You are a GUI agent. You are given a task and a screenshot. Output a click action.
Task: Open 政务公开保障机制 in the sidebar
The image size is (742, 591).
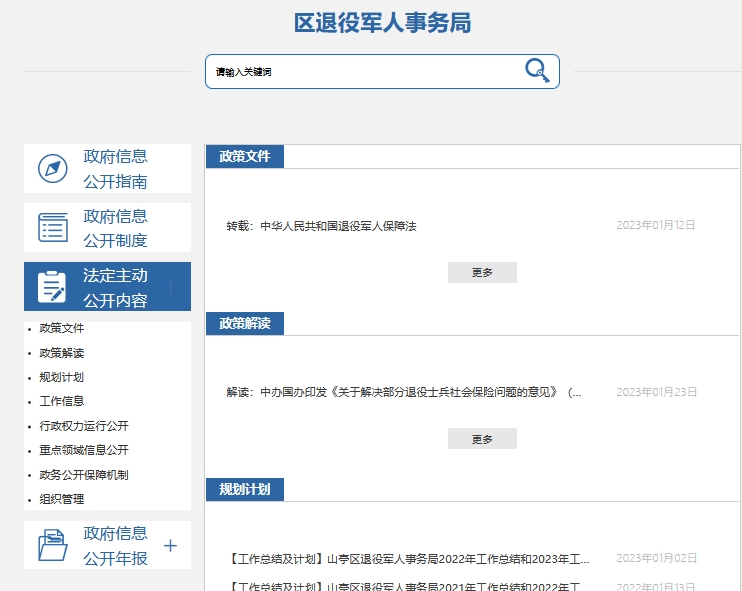point(84,475)
